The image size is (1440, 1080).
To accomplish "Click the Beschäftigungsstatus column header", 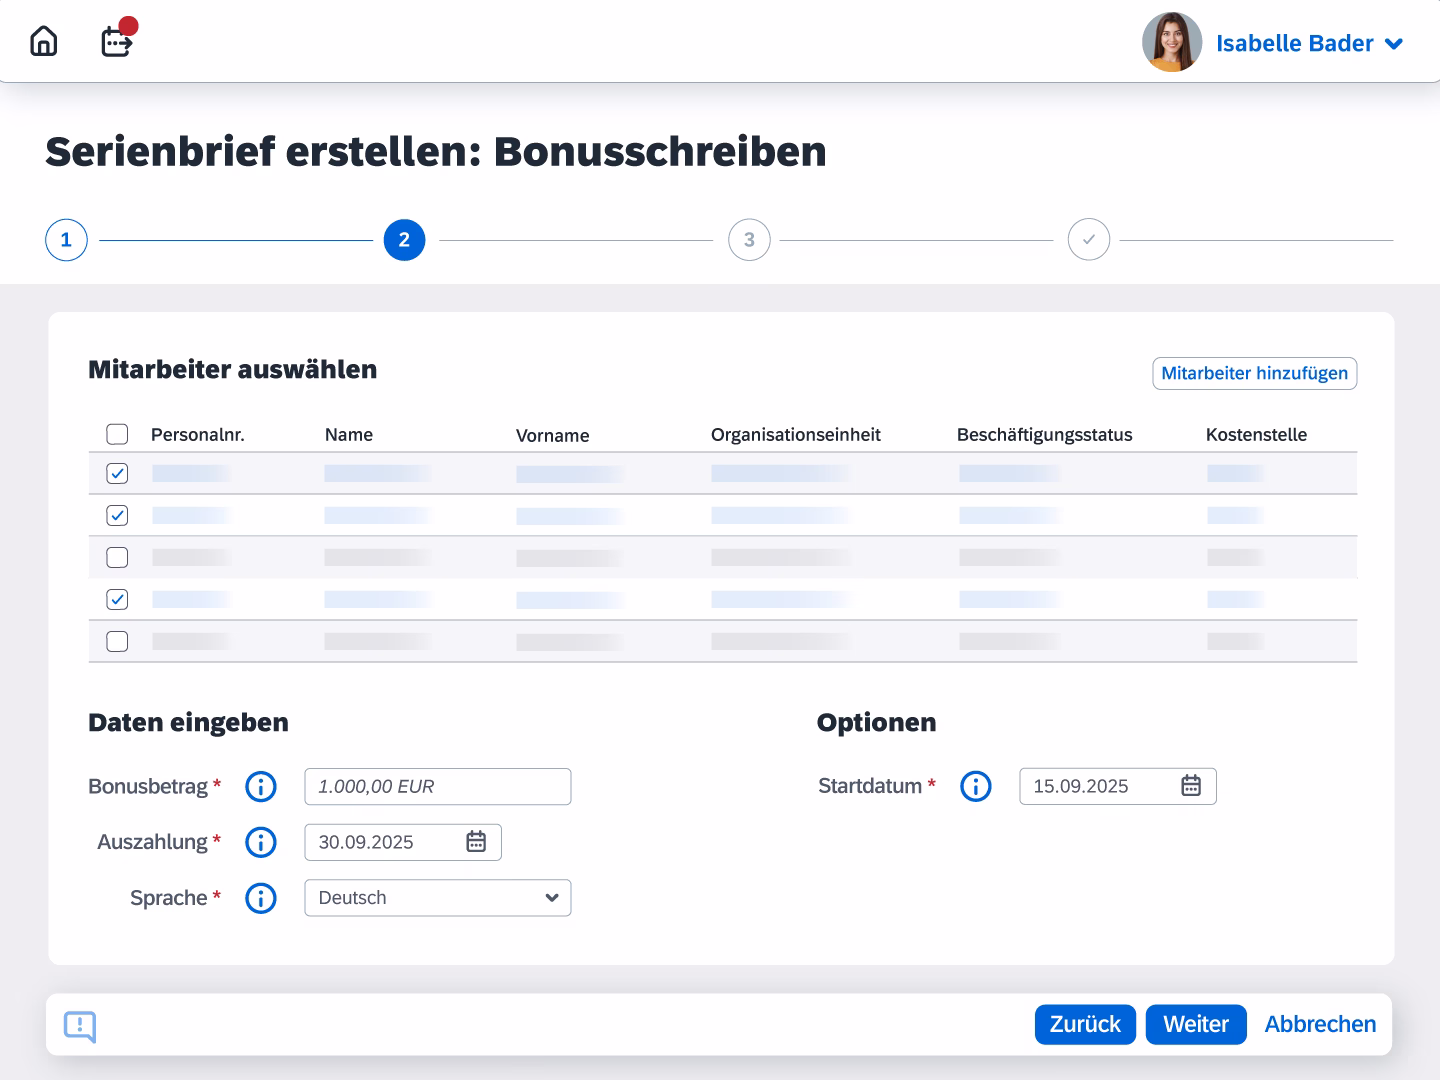I will coord(1045,435).
